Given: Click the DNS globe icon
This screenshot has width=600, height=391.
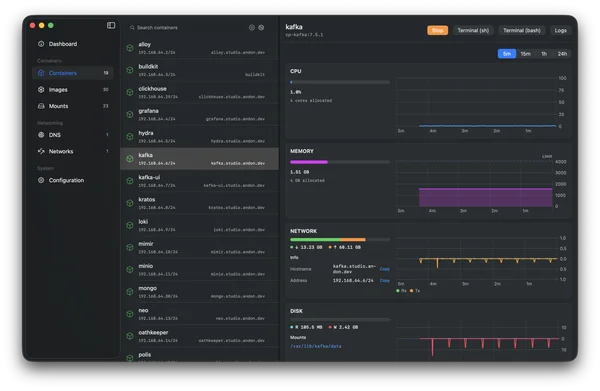Looking at the screenshot, I should click(x=41, y=135).
